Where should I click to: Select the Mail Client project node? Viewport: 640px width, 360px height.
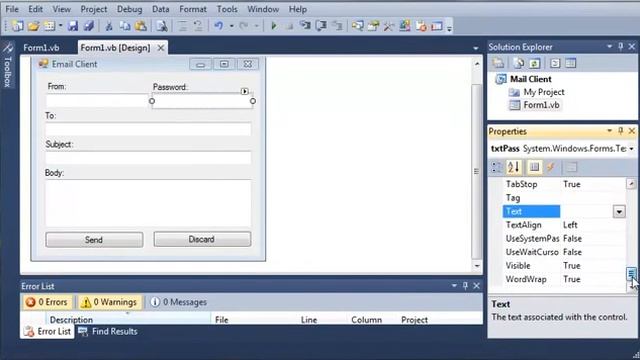coord(531,79)
